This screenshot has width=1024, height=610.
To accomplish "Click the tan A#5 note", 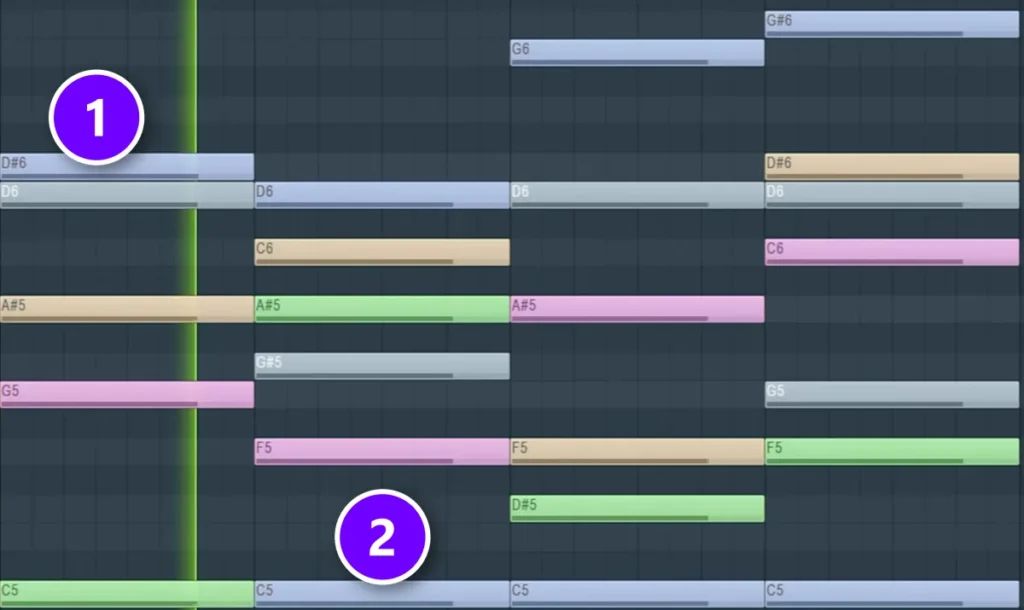I will [x=127, y=309].
